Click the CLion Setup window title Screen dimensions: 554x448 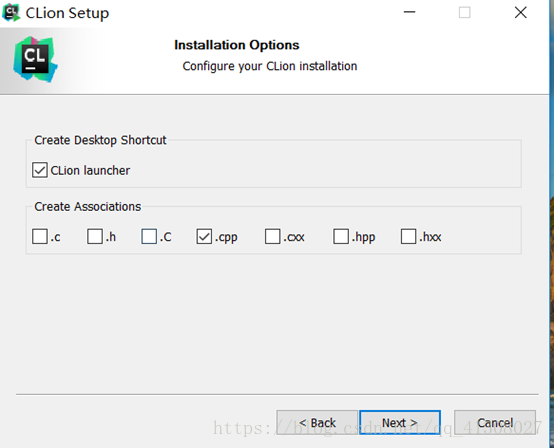pyautogui.click(x=67, y=13)
